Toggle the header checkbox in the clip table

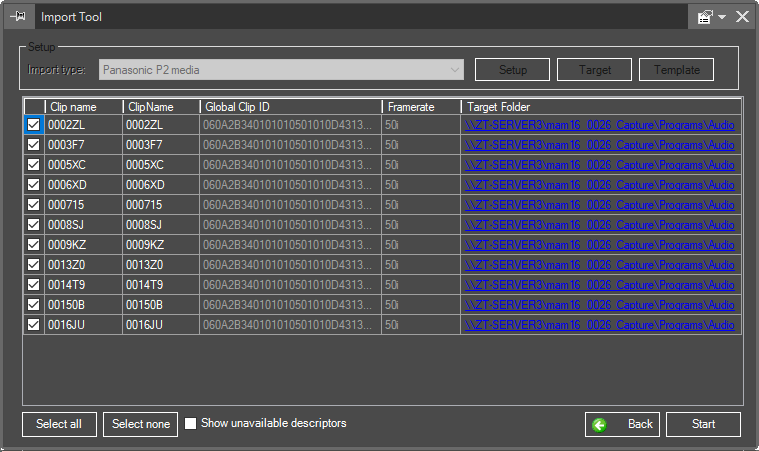(x=34, y=106)
